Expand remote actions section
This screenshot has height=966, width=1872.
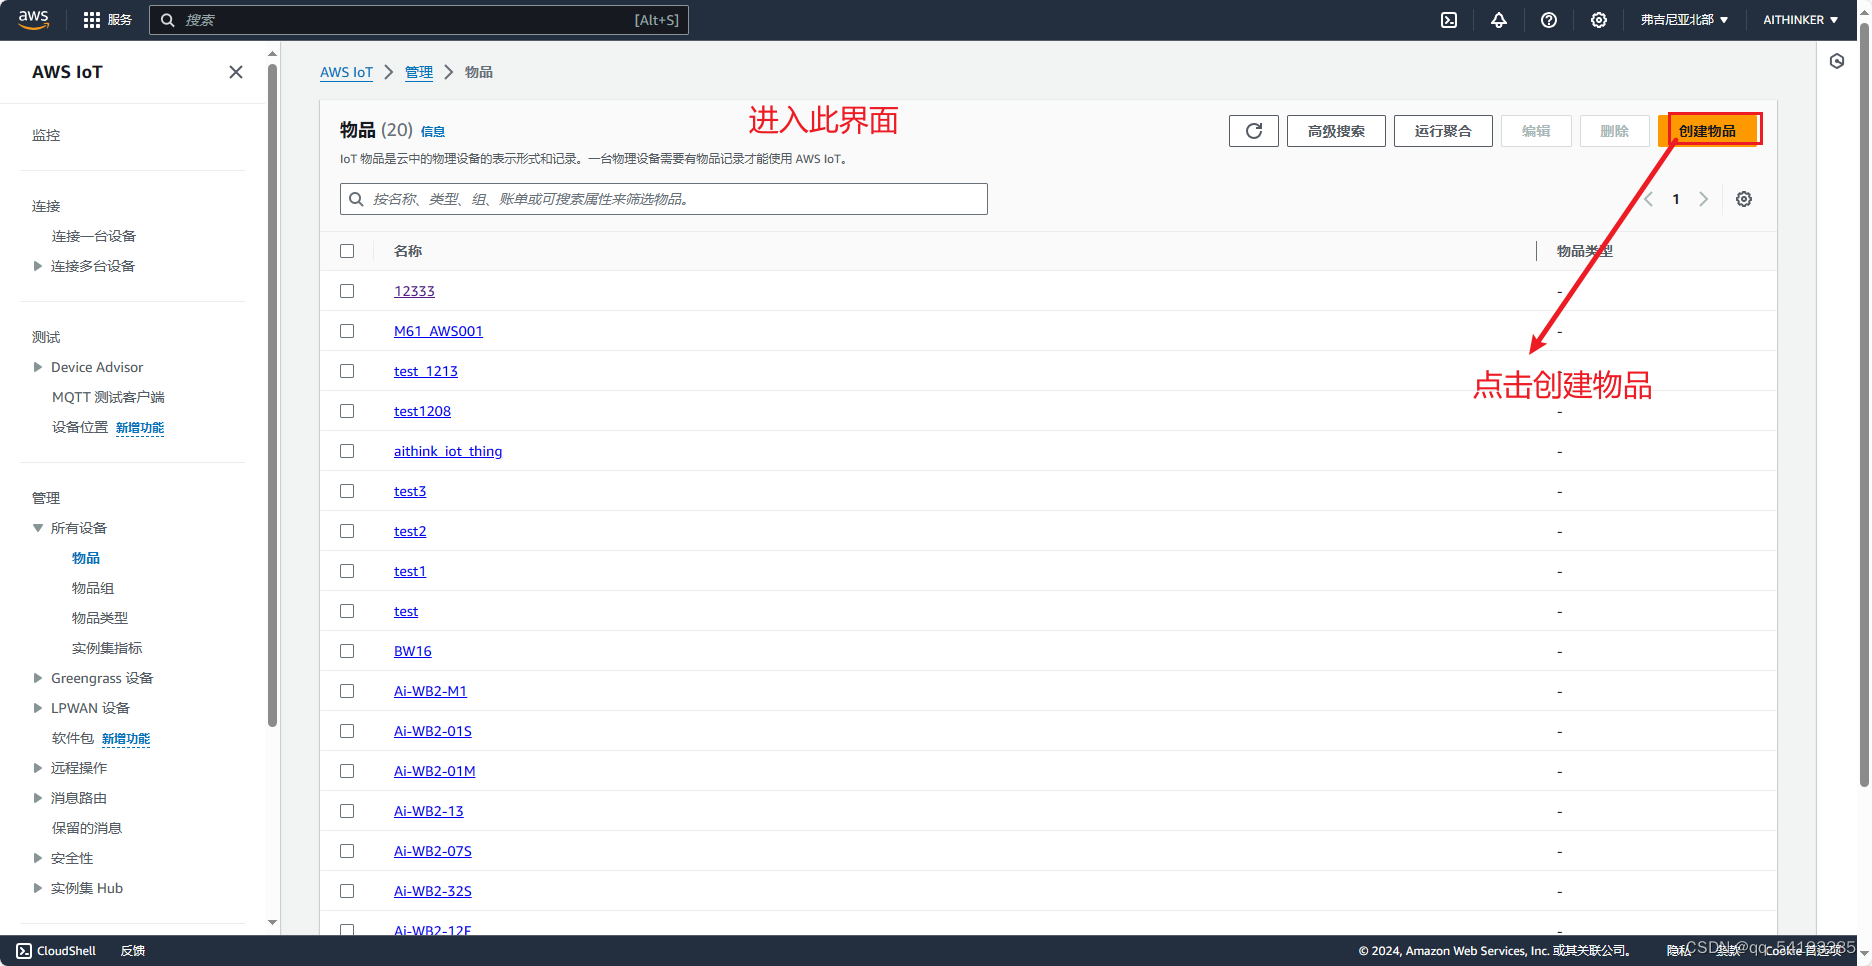pos(38,768)
